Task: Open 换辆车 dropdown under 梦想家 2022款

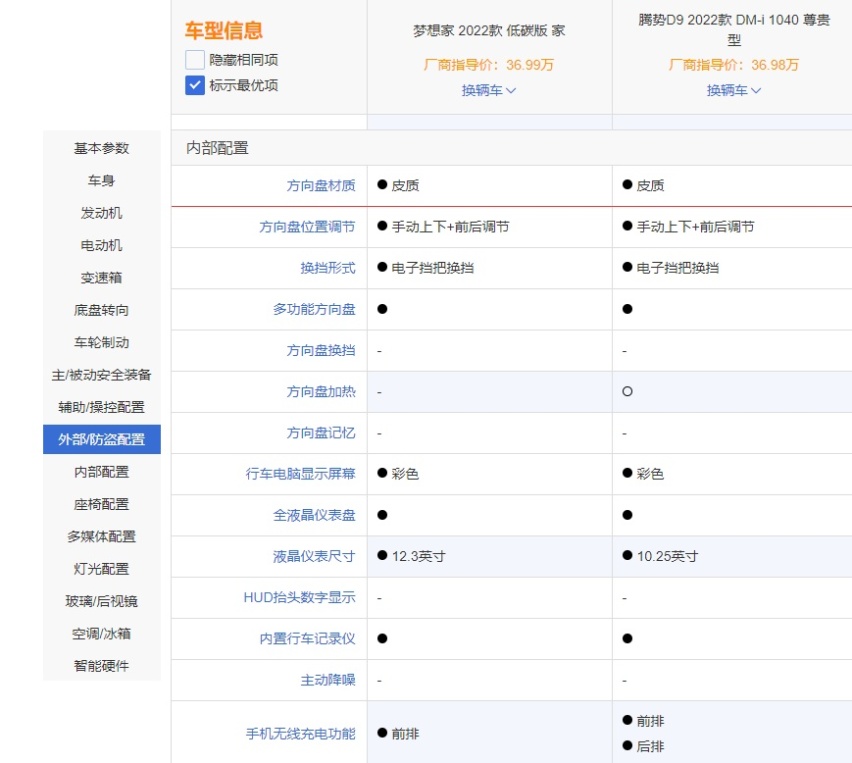Action: tap(488, 90)
